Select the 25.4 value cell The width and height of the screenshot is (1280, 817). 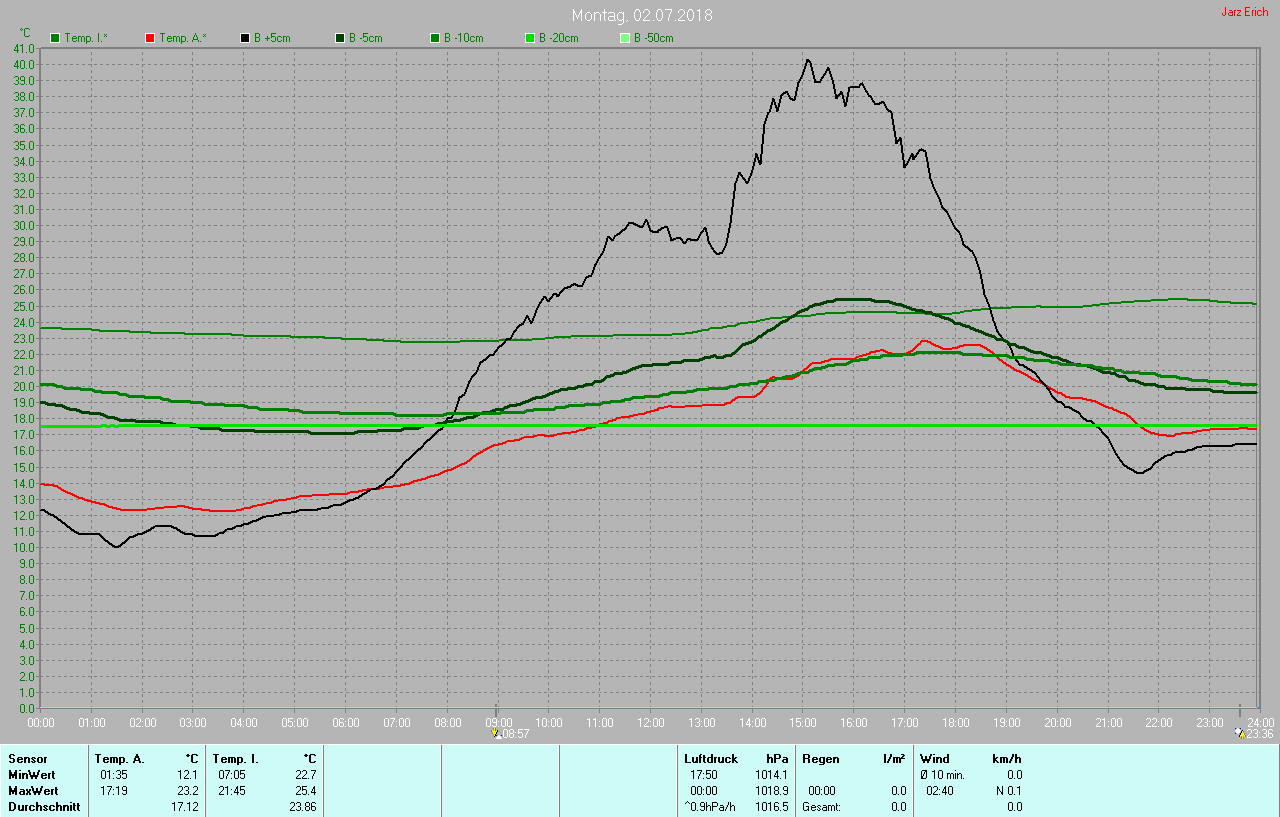pyautogui.click(x=306, y=791)
